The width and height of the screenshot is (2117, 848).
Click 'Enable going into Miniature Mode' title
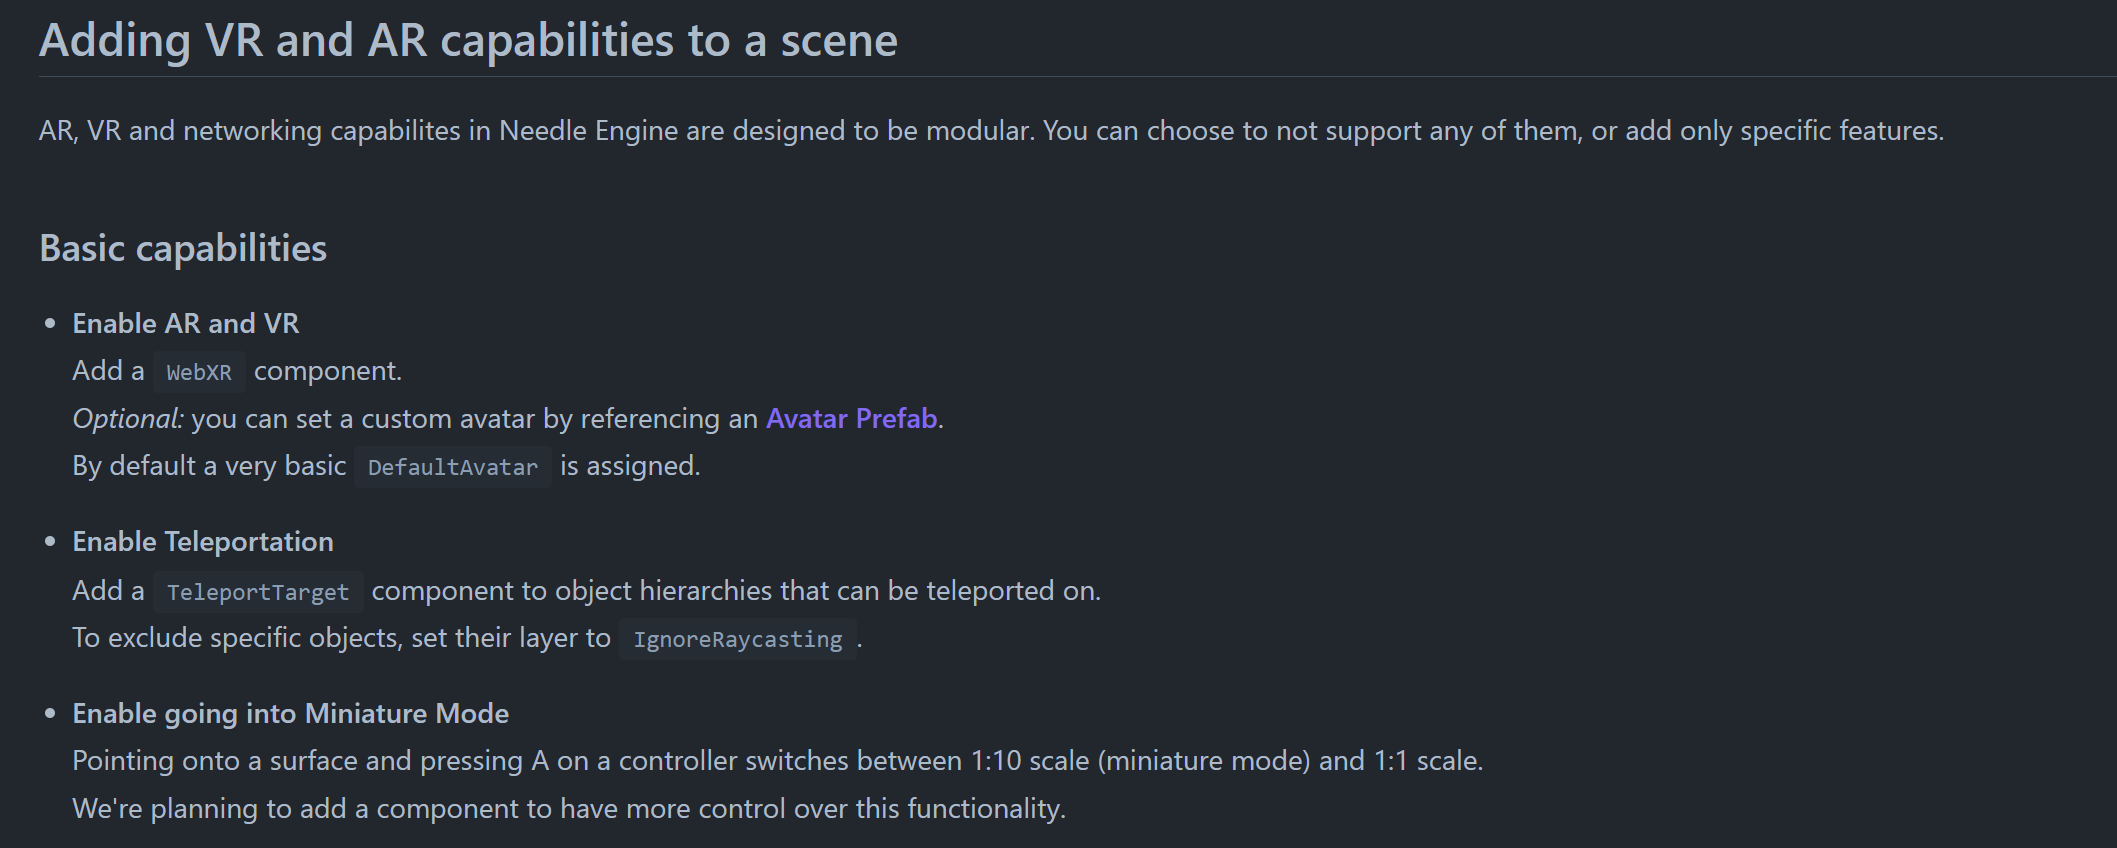click(290, 713)
